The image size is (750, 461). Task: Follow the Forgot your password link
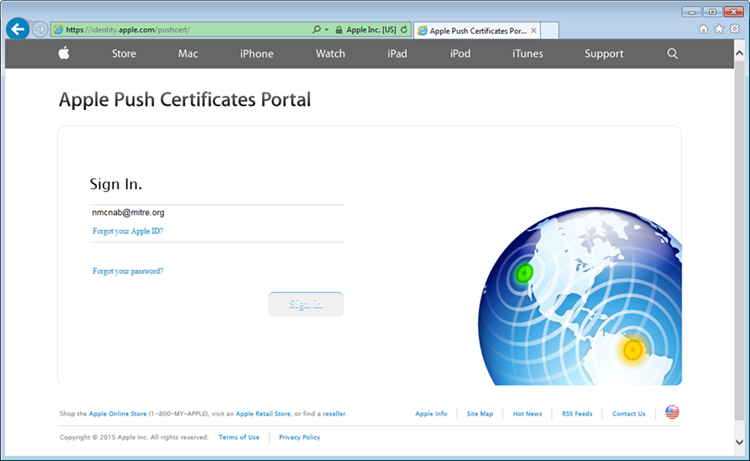point(128,271)
